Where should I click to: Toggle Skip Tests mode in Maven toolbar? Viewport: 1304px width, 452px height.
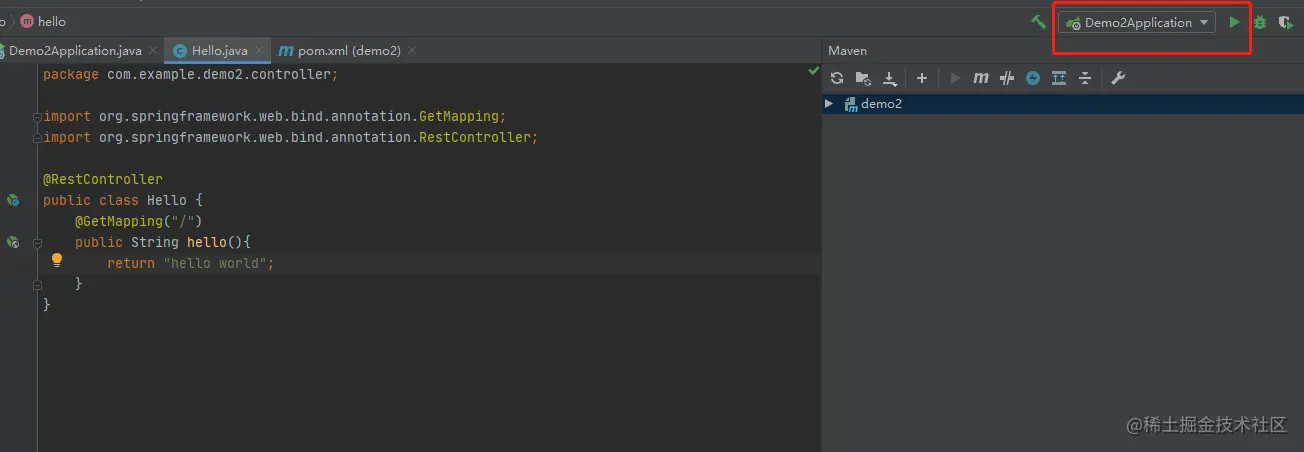(1033, 78)
